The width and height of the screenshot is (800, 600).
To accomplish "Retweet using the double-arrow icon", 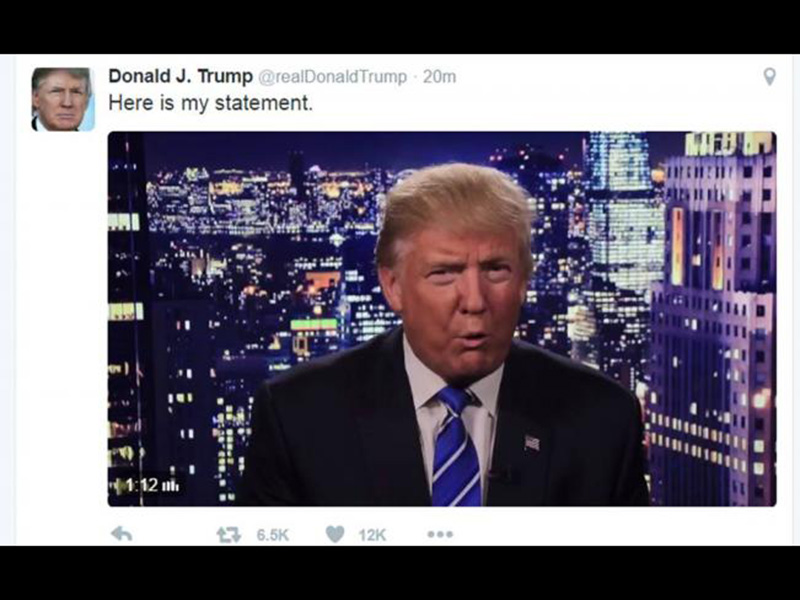I will (229, 535).
